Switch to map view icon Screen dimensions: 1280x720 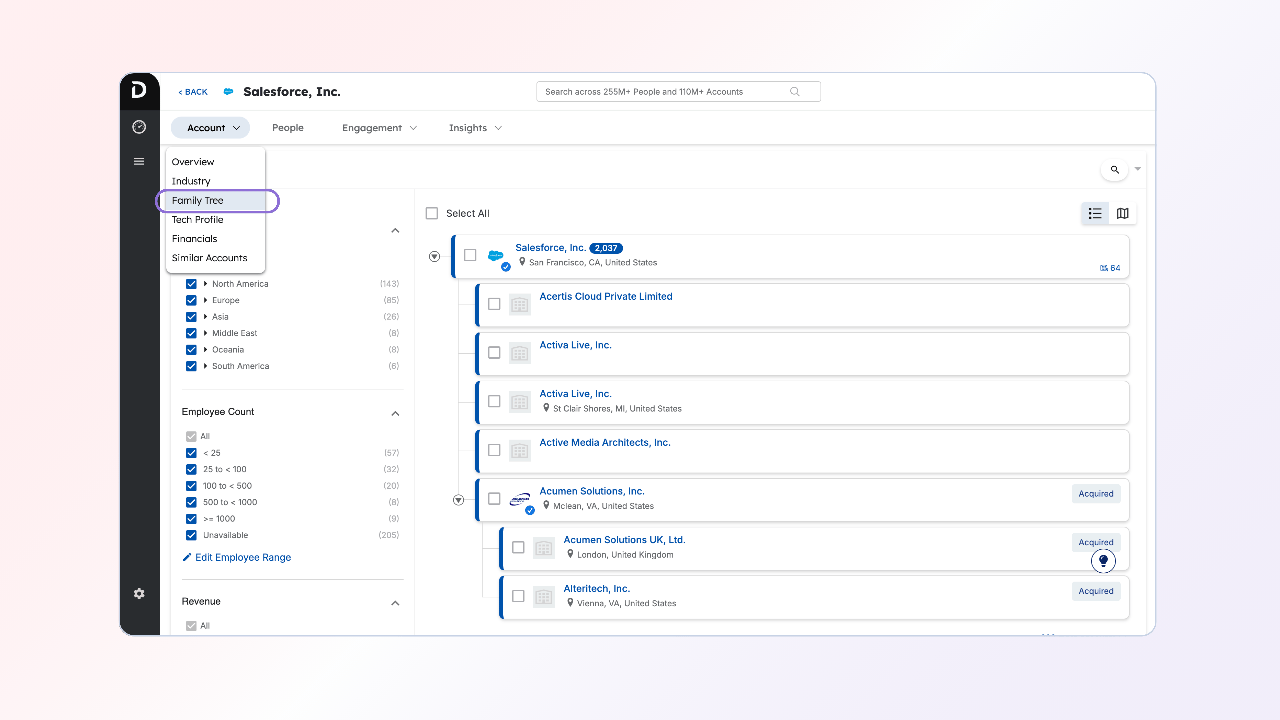click(x=1122, y=213)
